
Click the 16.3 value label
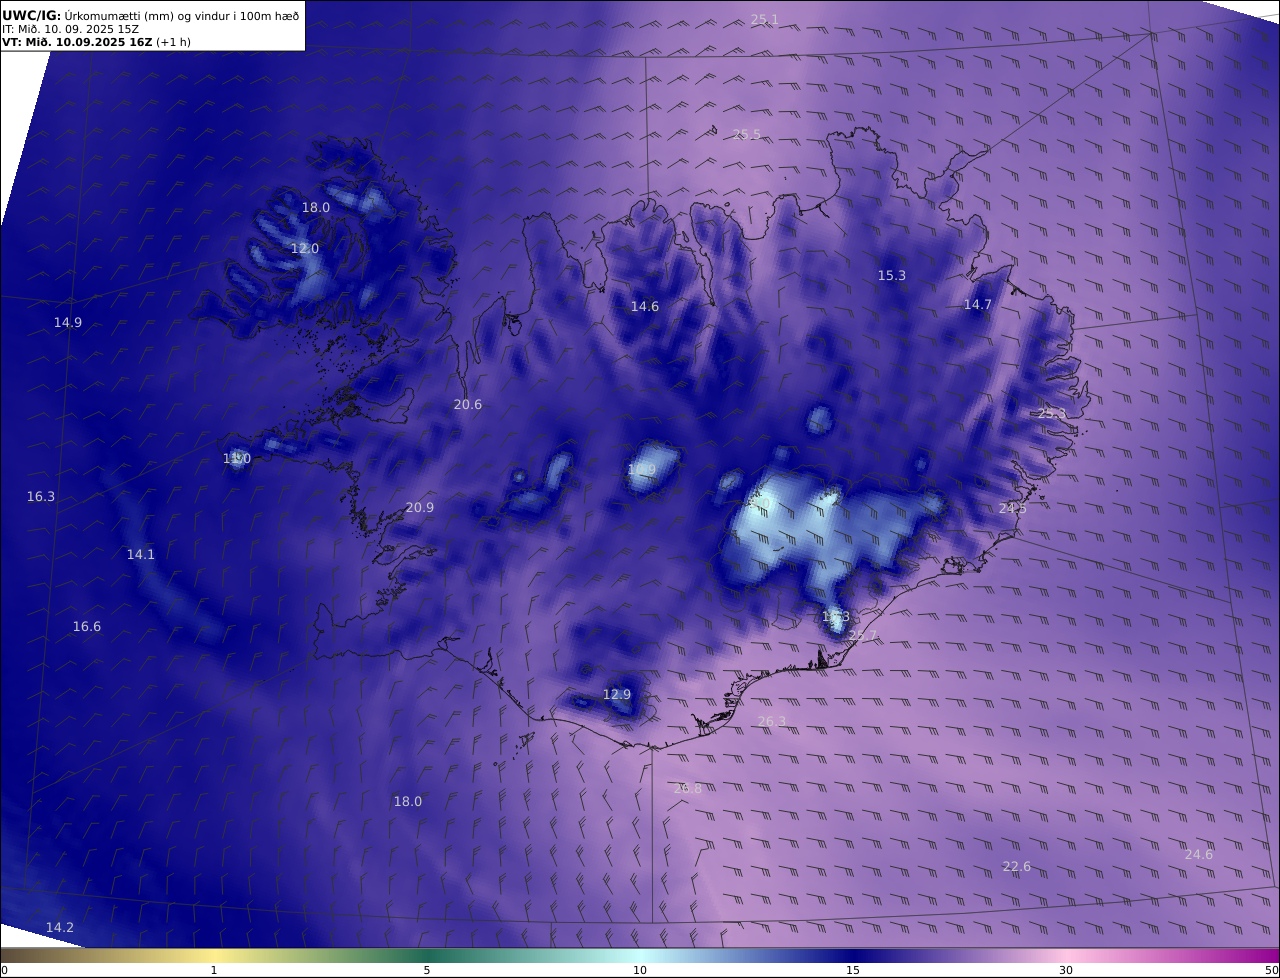(41, 496)
